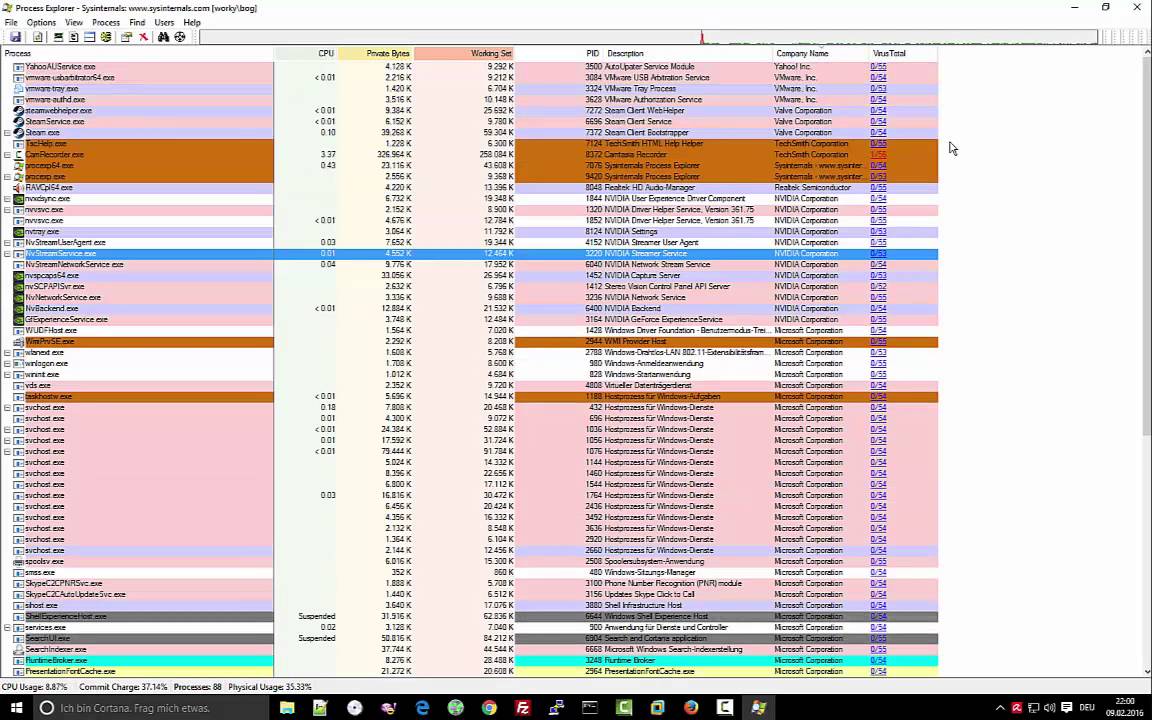Collapse the CamRecorder.exe tree node

click(x=7, y=155)
